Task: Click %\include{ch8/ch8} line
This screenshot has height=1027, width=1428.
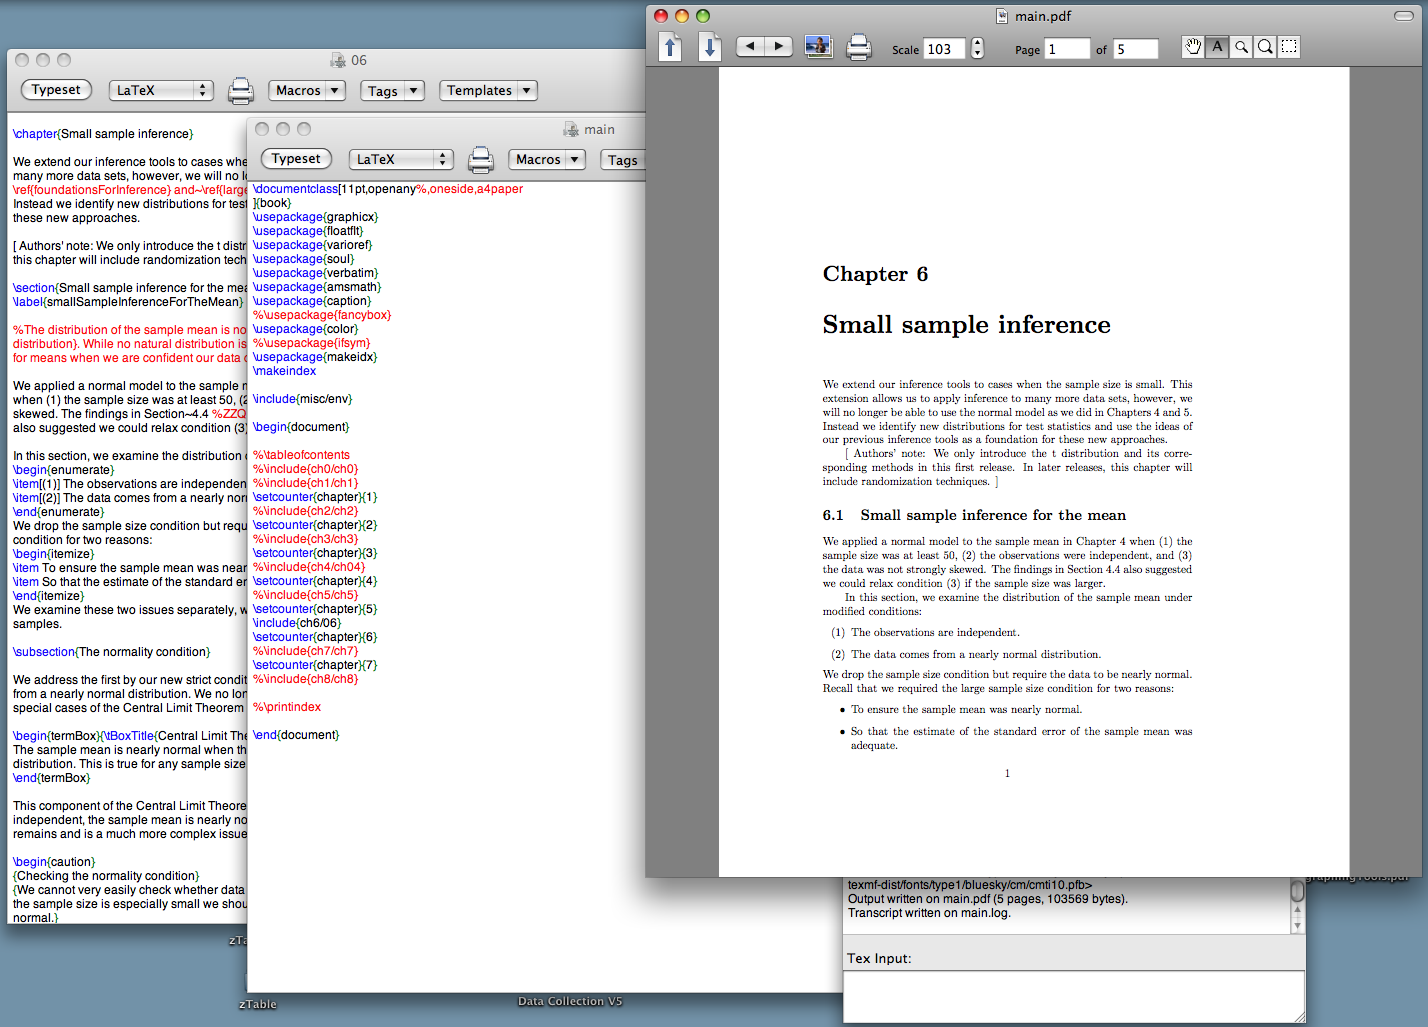Action: click(305, 679)
